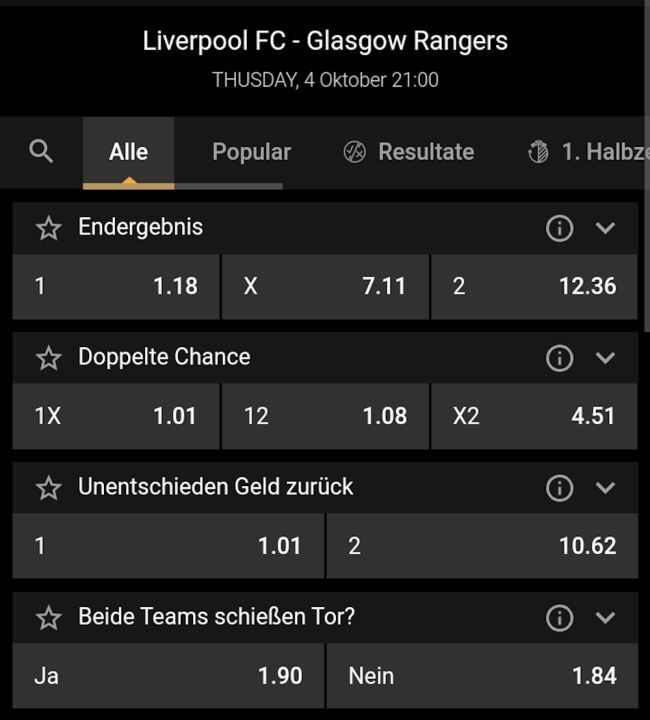Pick double chance X2 at 4.51
Screen dimensions: 650x720
pyautogui.click(x=534, y=416)
